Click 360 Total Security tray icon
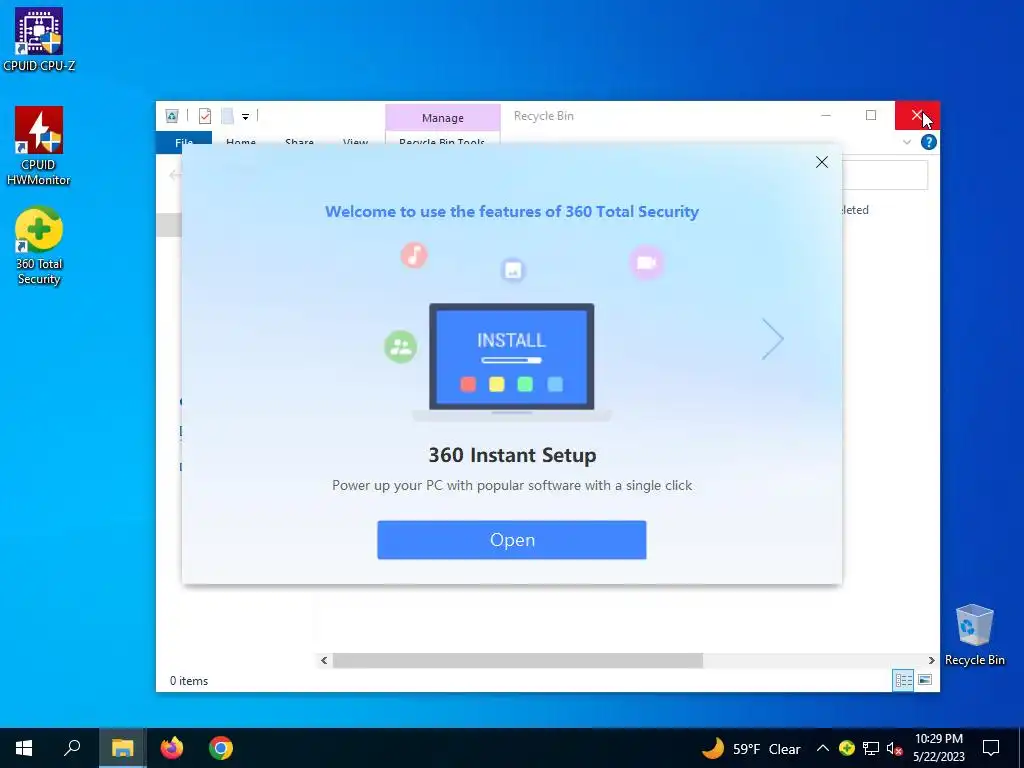Viewport: 1024px width, 768px height. (846, 748)
